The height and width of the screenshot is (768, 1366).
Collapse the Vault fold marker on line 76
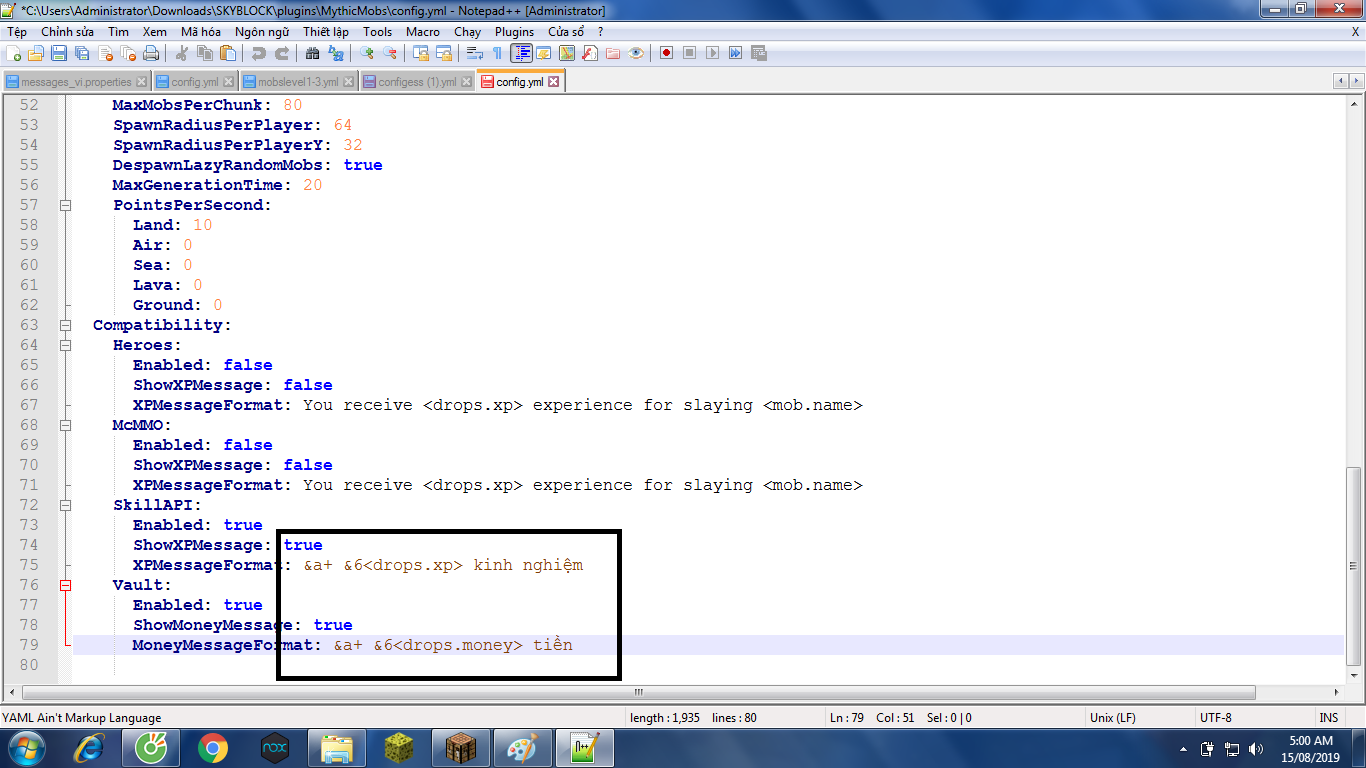point(66,585)
